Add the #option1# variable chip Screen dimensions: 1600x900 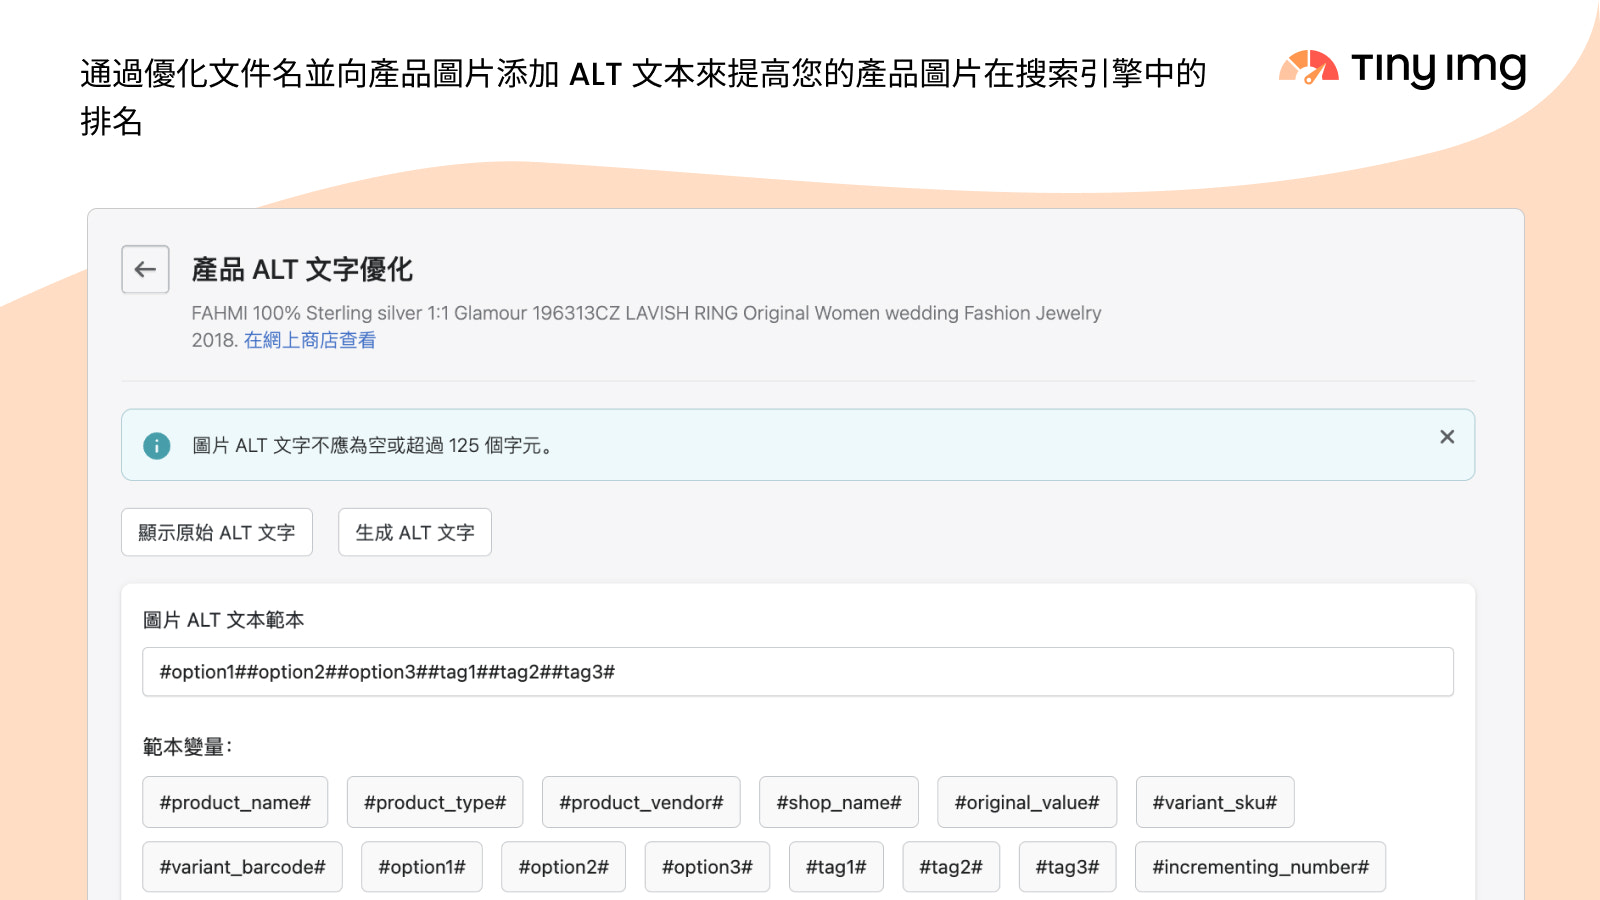point(422,867)
